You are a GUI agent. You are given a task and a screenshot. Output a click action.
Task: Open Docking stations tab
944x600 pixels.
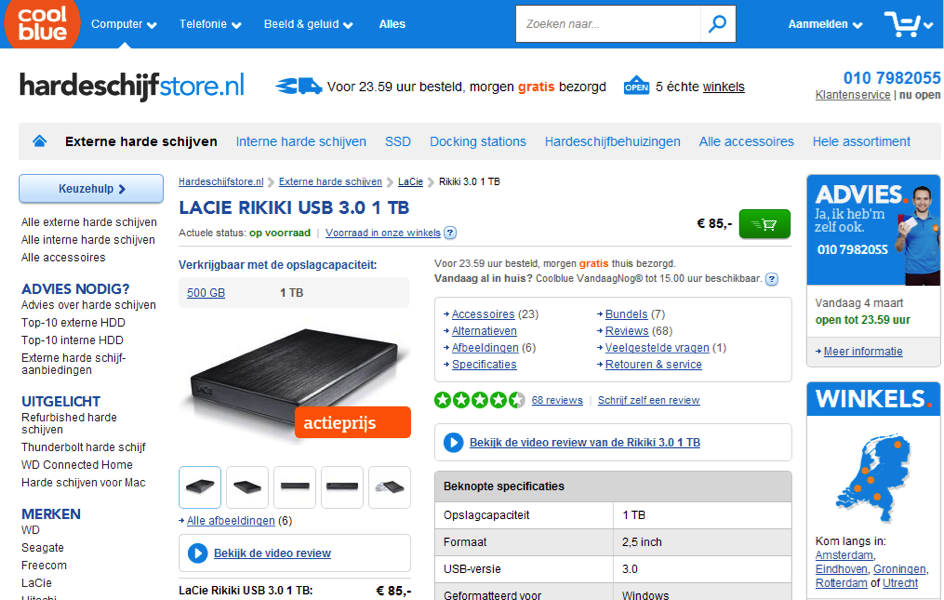click(478, 141)
